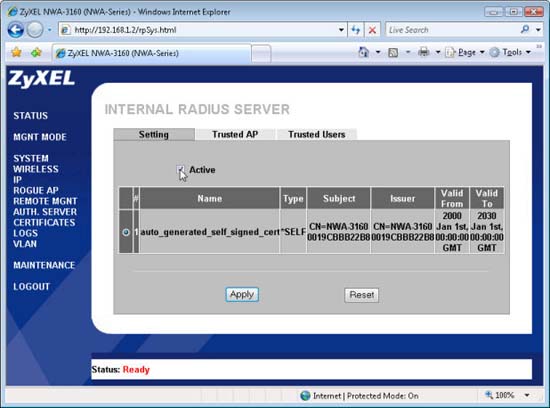Expand the Print options dropdown arrow
550x408 pixels.
click(438, 52)
